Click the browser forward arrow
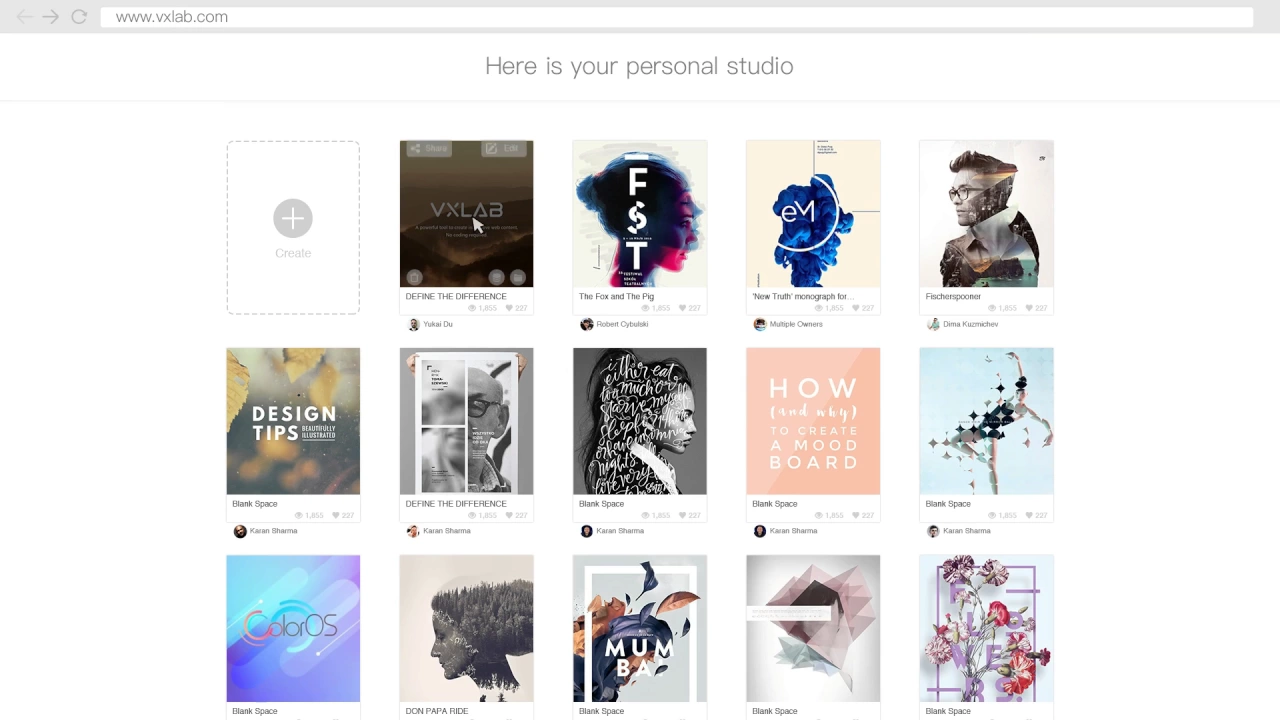The height and width of the screenshot is (720, 1280). click(x=51, y=17)
